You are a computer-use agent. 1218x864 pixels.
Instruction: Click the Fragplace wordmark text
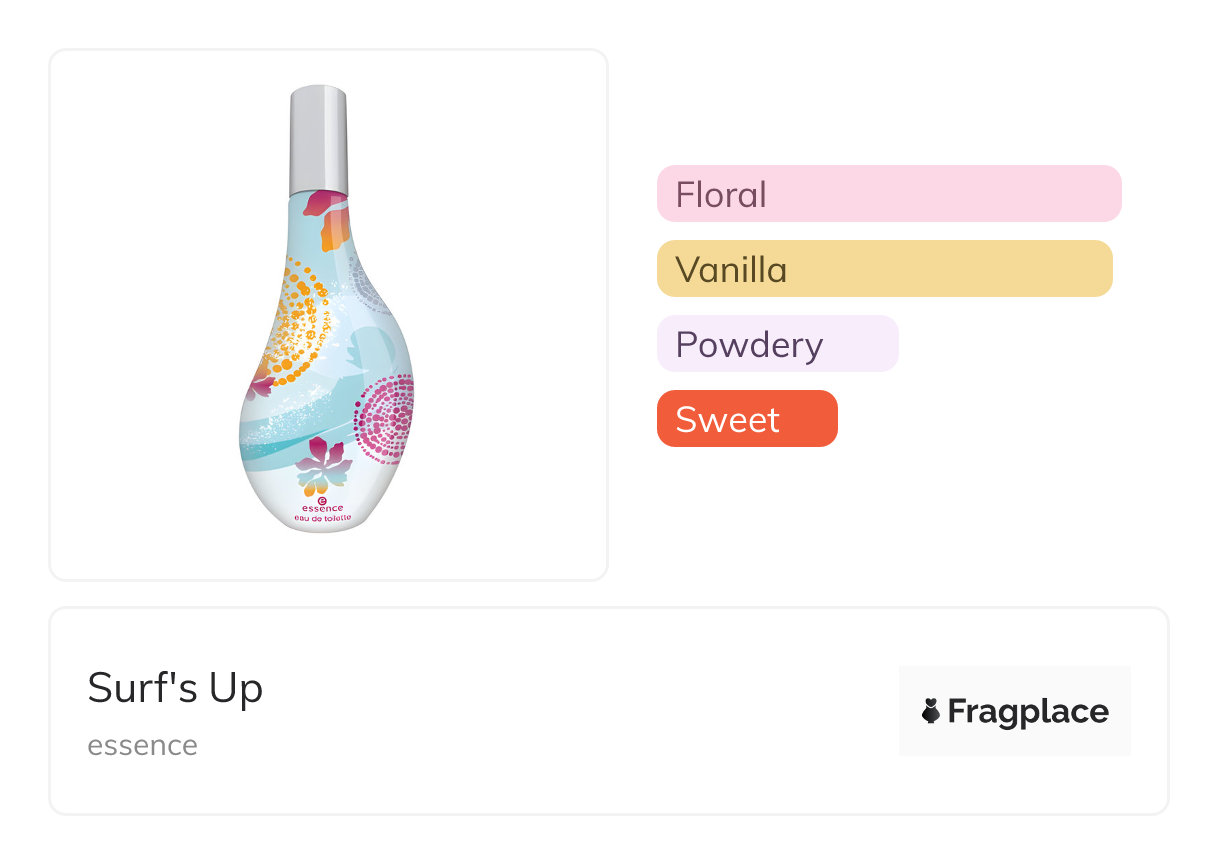[x=1027, y=711]
